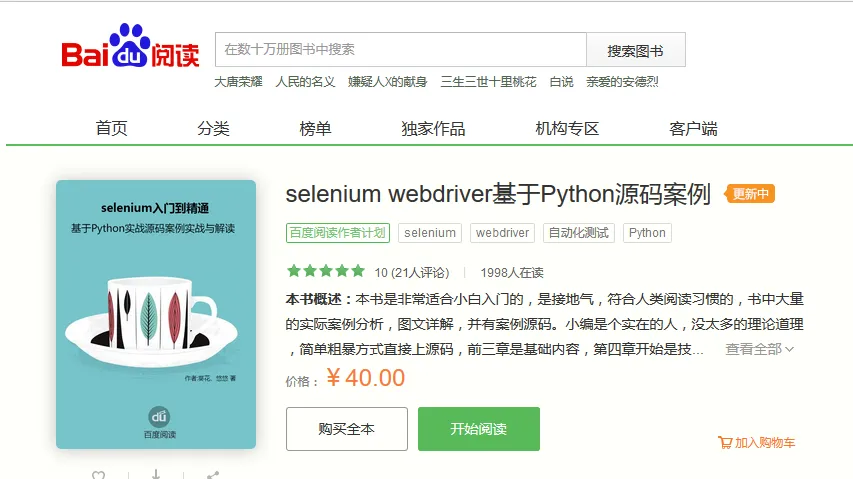
Task: Click the share icon below book cover
Action: click(x=213, y=475)
